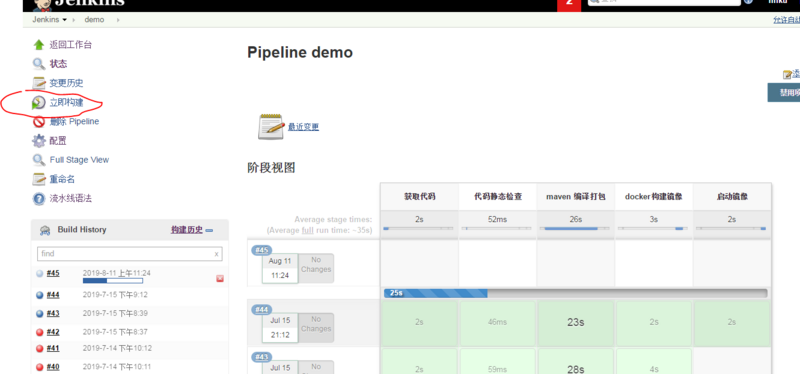Click the question mark icon beside 流水线语法
The height and width of the screenshot is (374, 800).
pos(39,198)
